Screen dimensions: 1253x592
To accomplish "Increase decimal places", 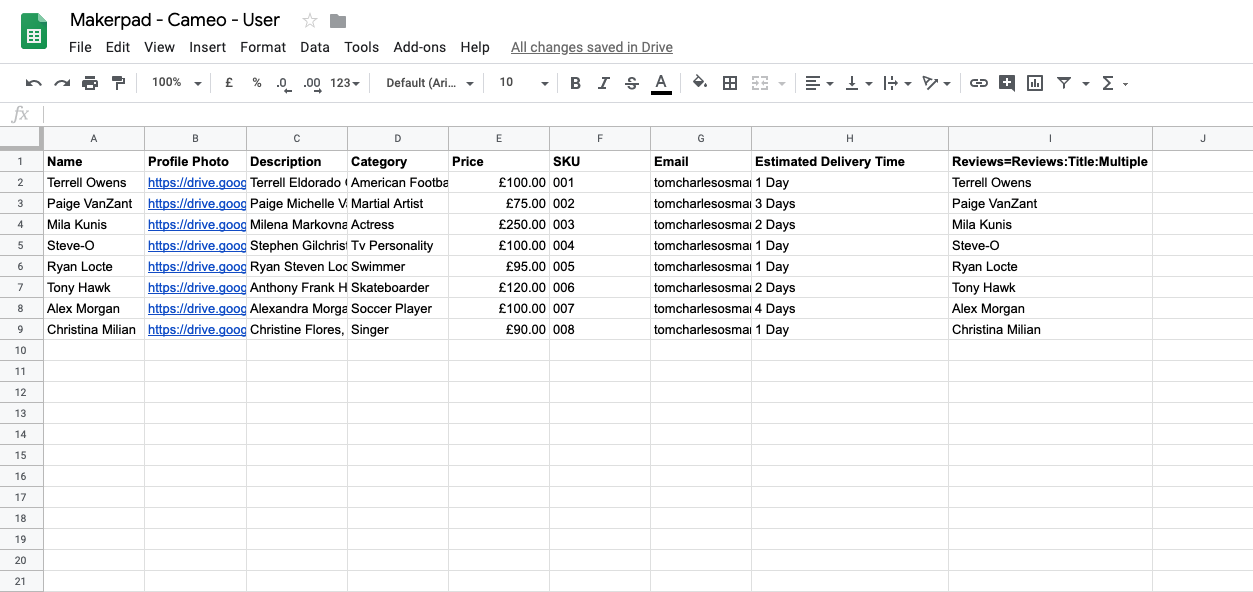I will [x=312, y=83].
